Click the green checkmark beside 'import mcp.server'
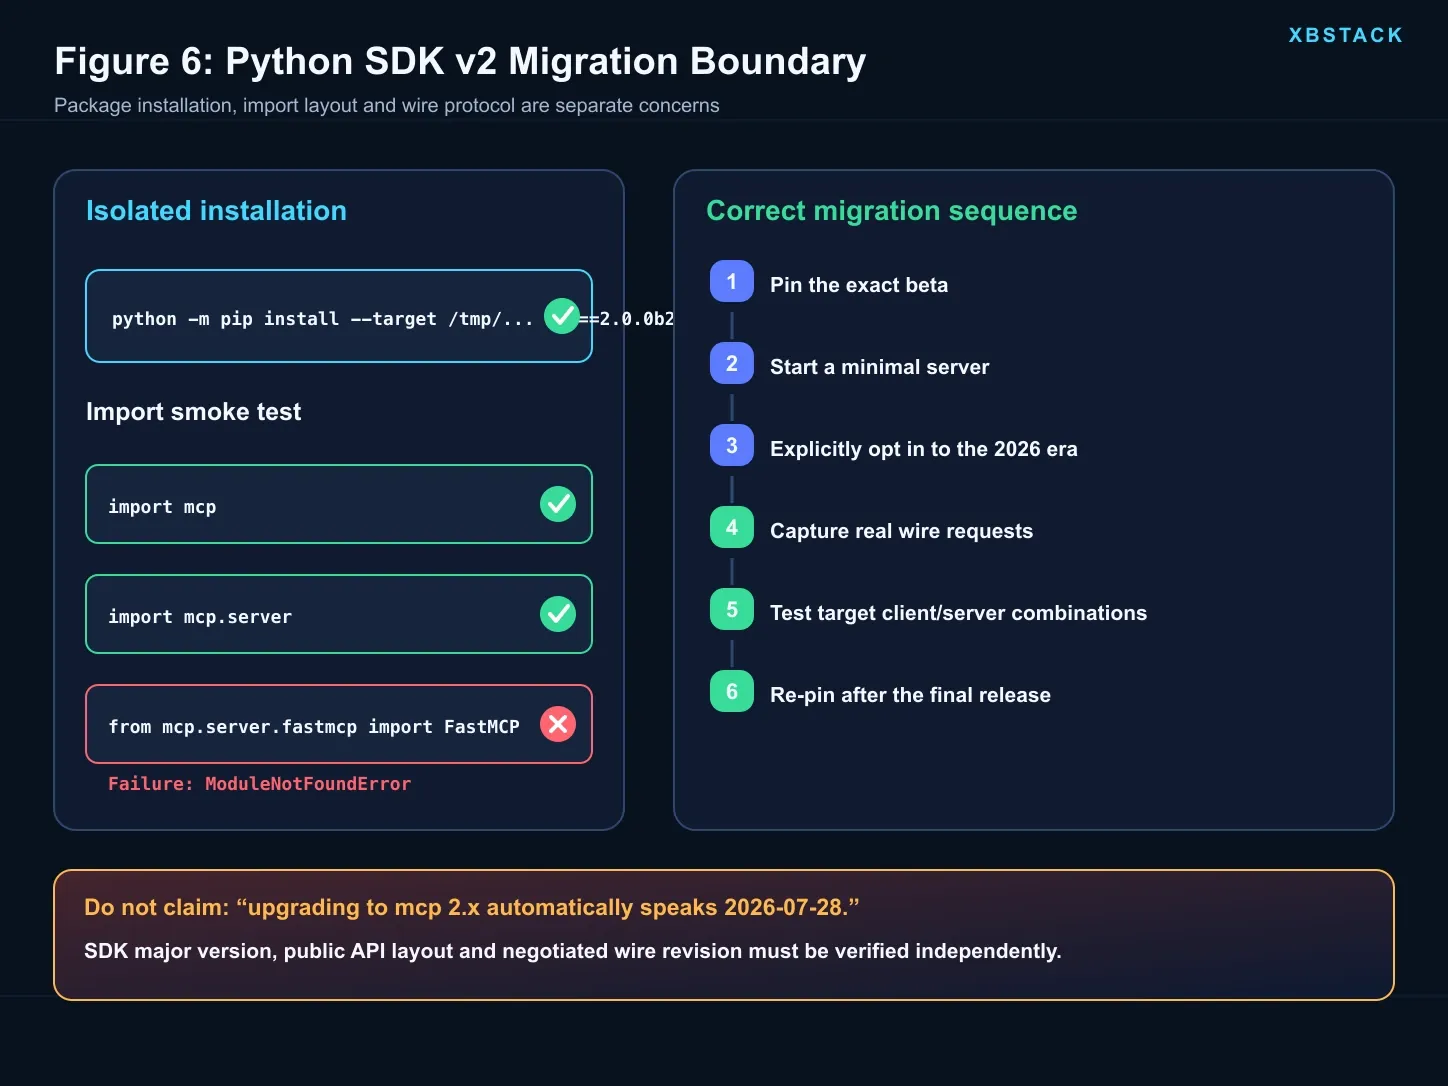Image resolution: width=1448 pixels, height=1086 pixels. click(558, 614)
